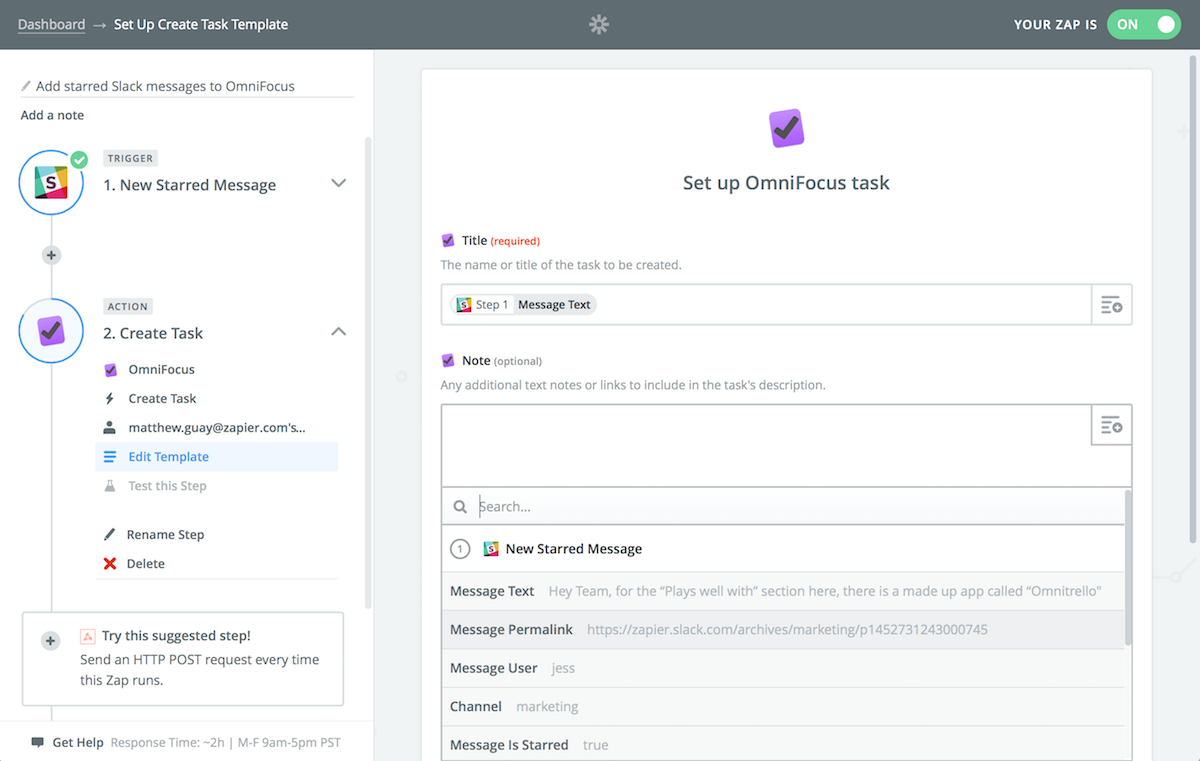Click the person account icon in substeps

110,427
